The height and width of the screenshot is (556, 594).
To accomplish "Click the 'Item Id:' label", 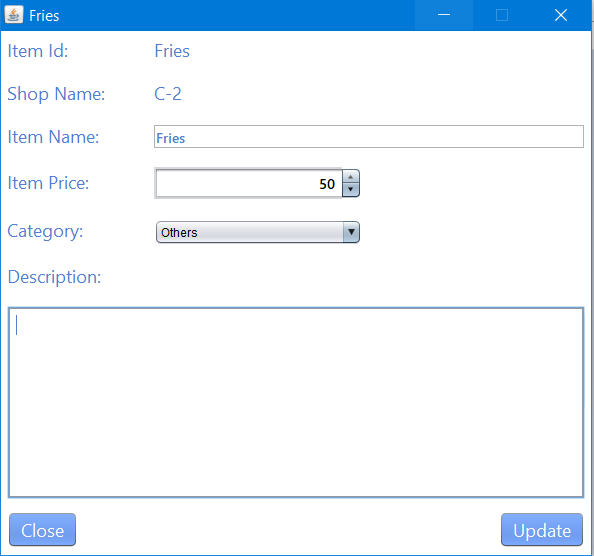I will 38,51.
